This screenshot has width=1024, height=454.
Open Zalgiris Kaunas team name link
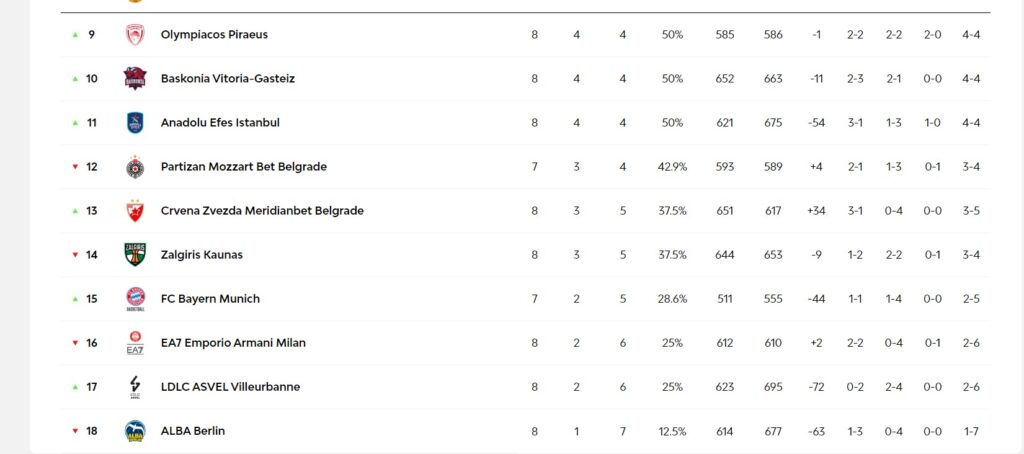coord(201,255)
